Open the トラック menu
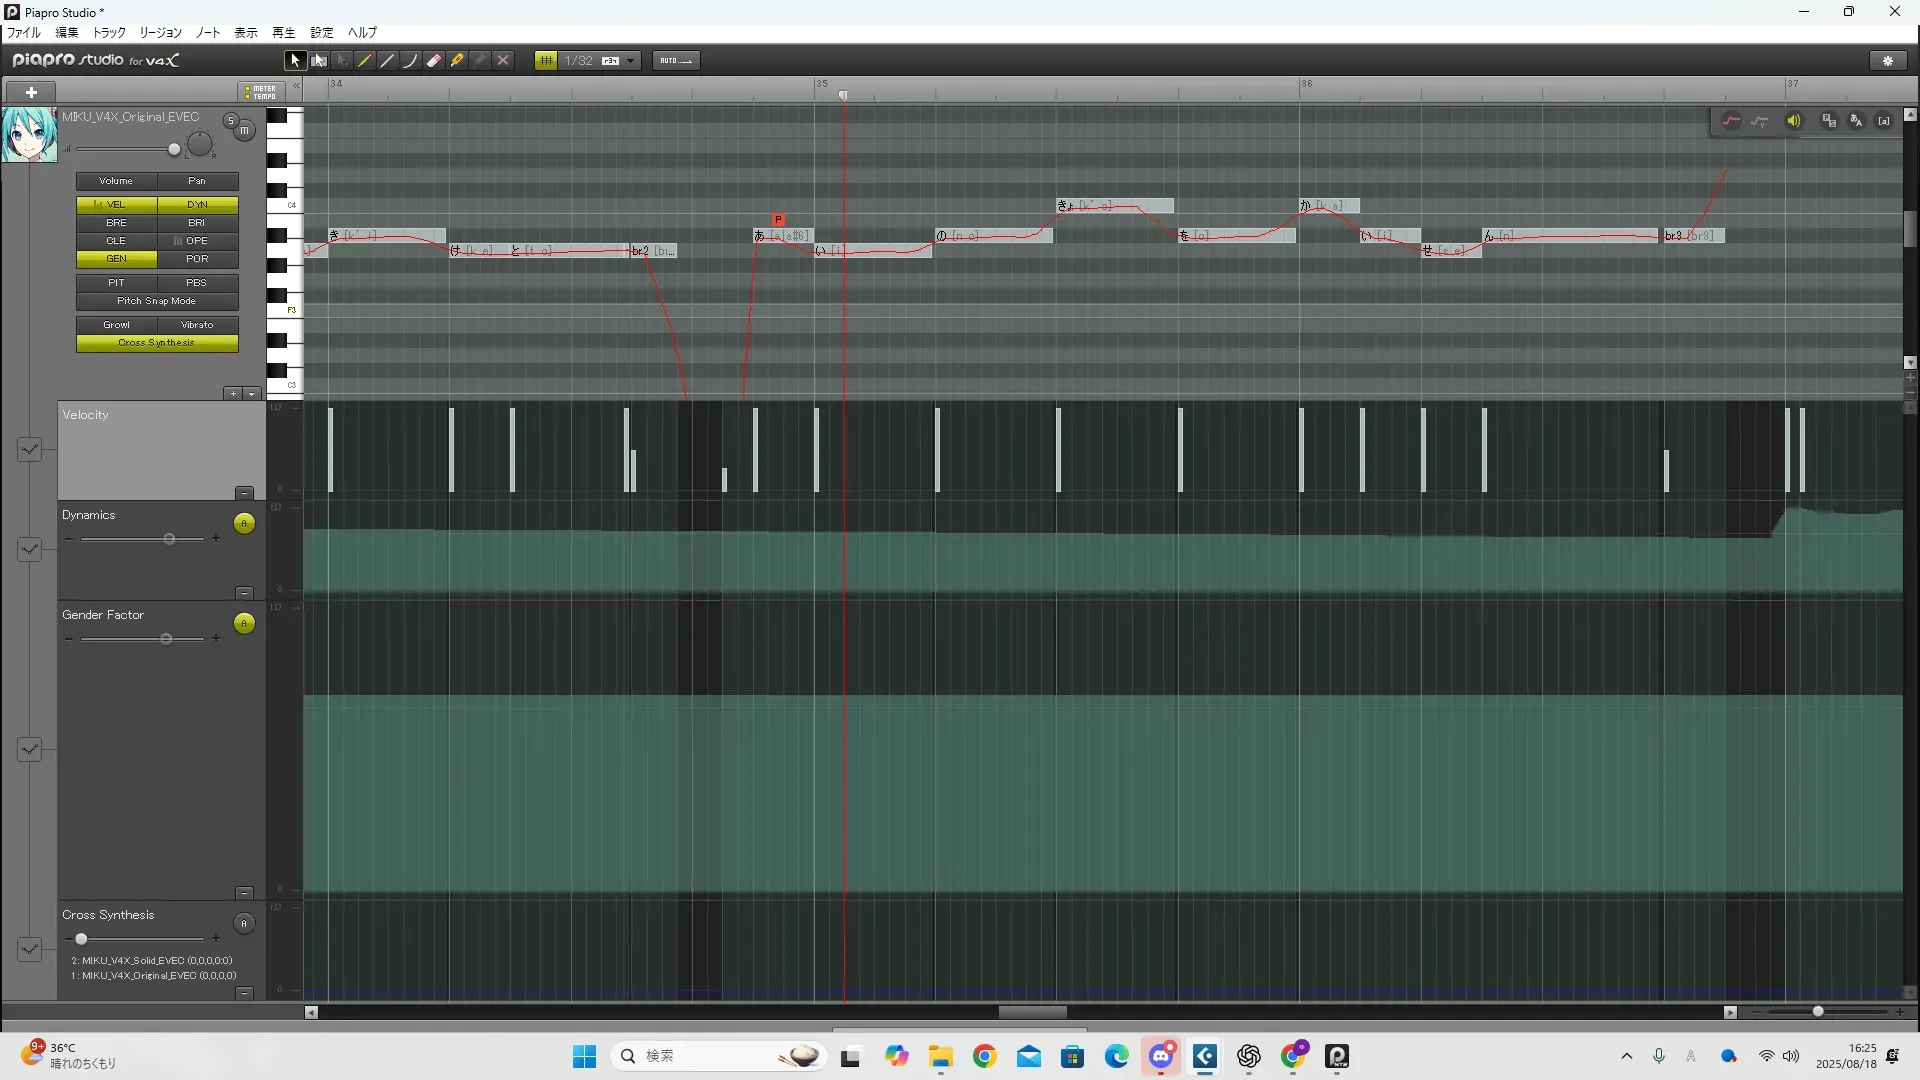 click(x=109, y=33)
